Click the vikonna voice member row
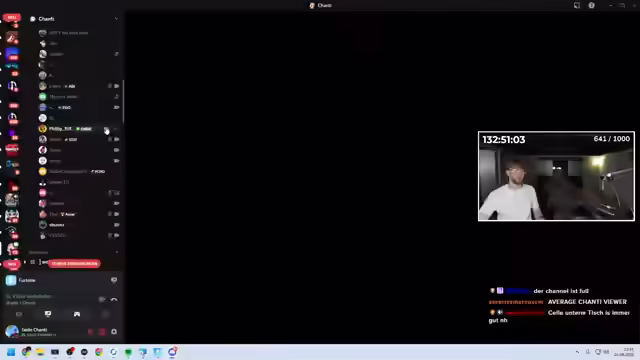This screenshot has height=360, width=640. click(x=80, y=225)
